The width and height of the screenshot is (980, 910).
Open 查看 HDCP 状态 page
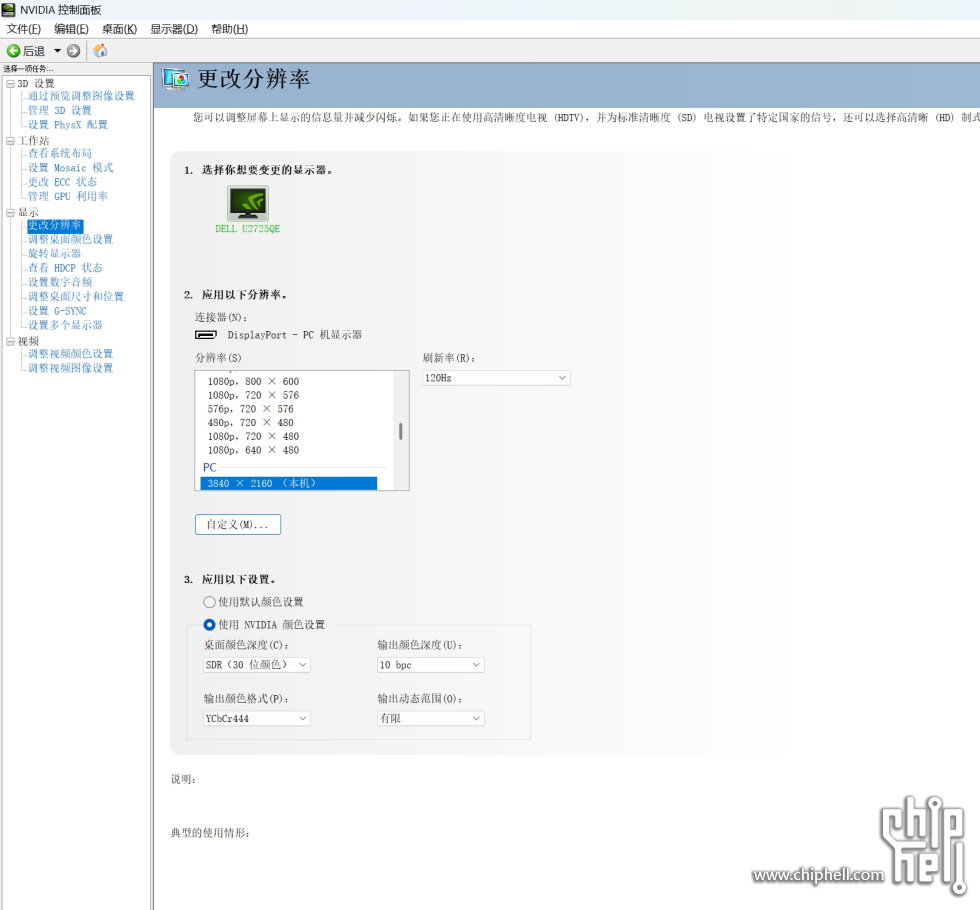(x=65, y=268)
